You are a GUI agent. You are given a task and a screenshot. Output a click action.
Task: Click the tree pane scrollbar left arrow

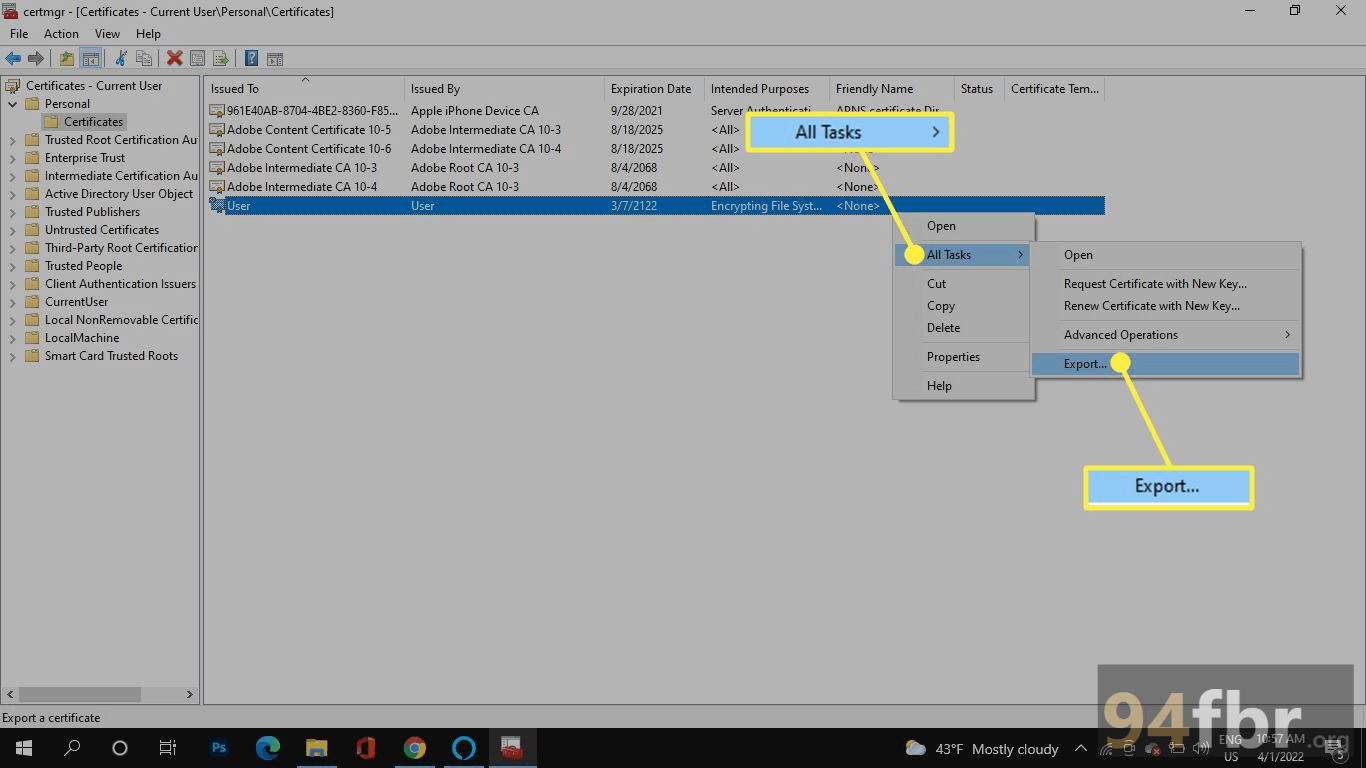(x=11, y=694)
